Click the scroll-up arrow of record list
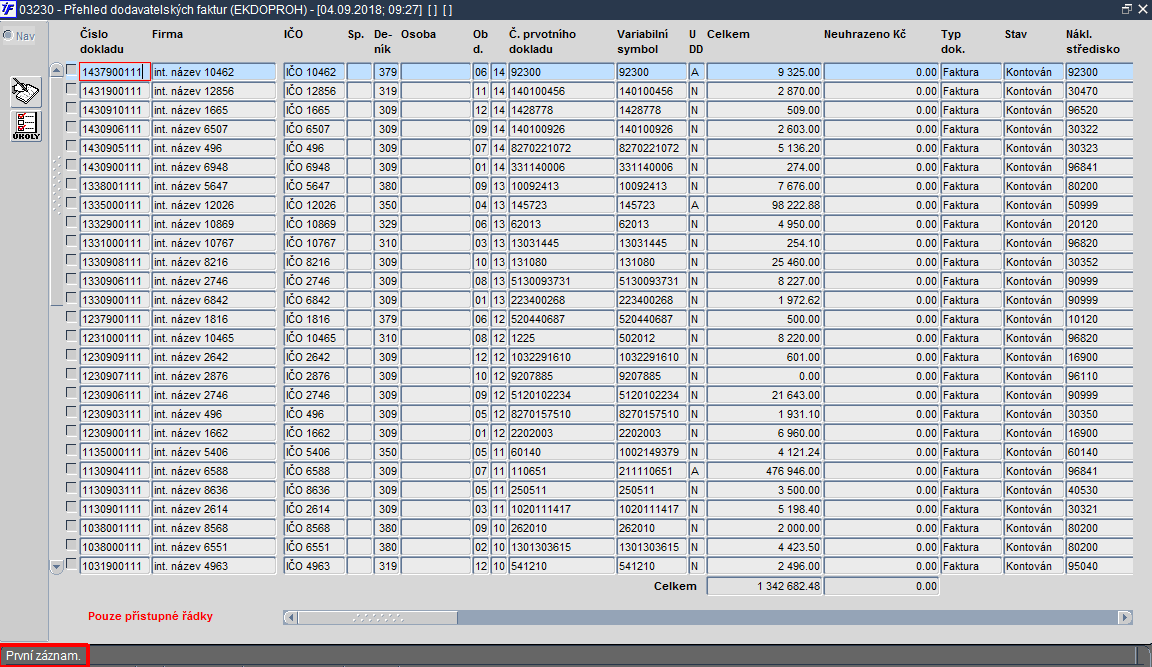Image resolution: width=1152 pixels, height=667 pixels. coord(57,71)
